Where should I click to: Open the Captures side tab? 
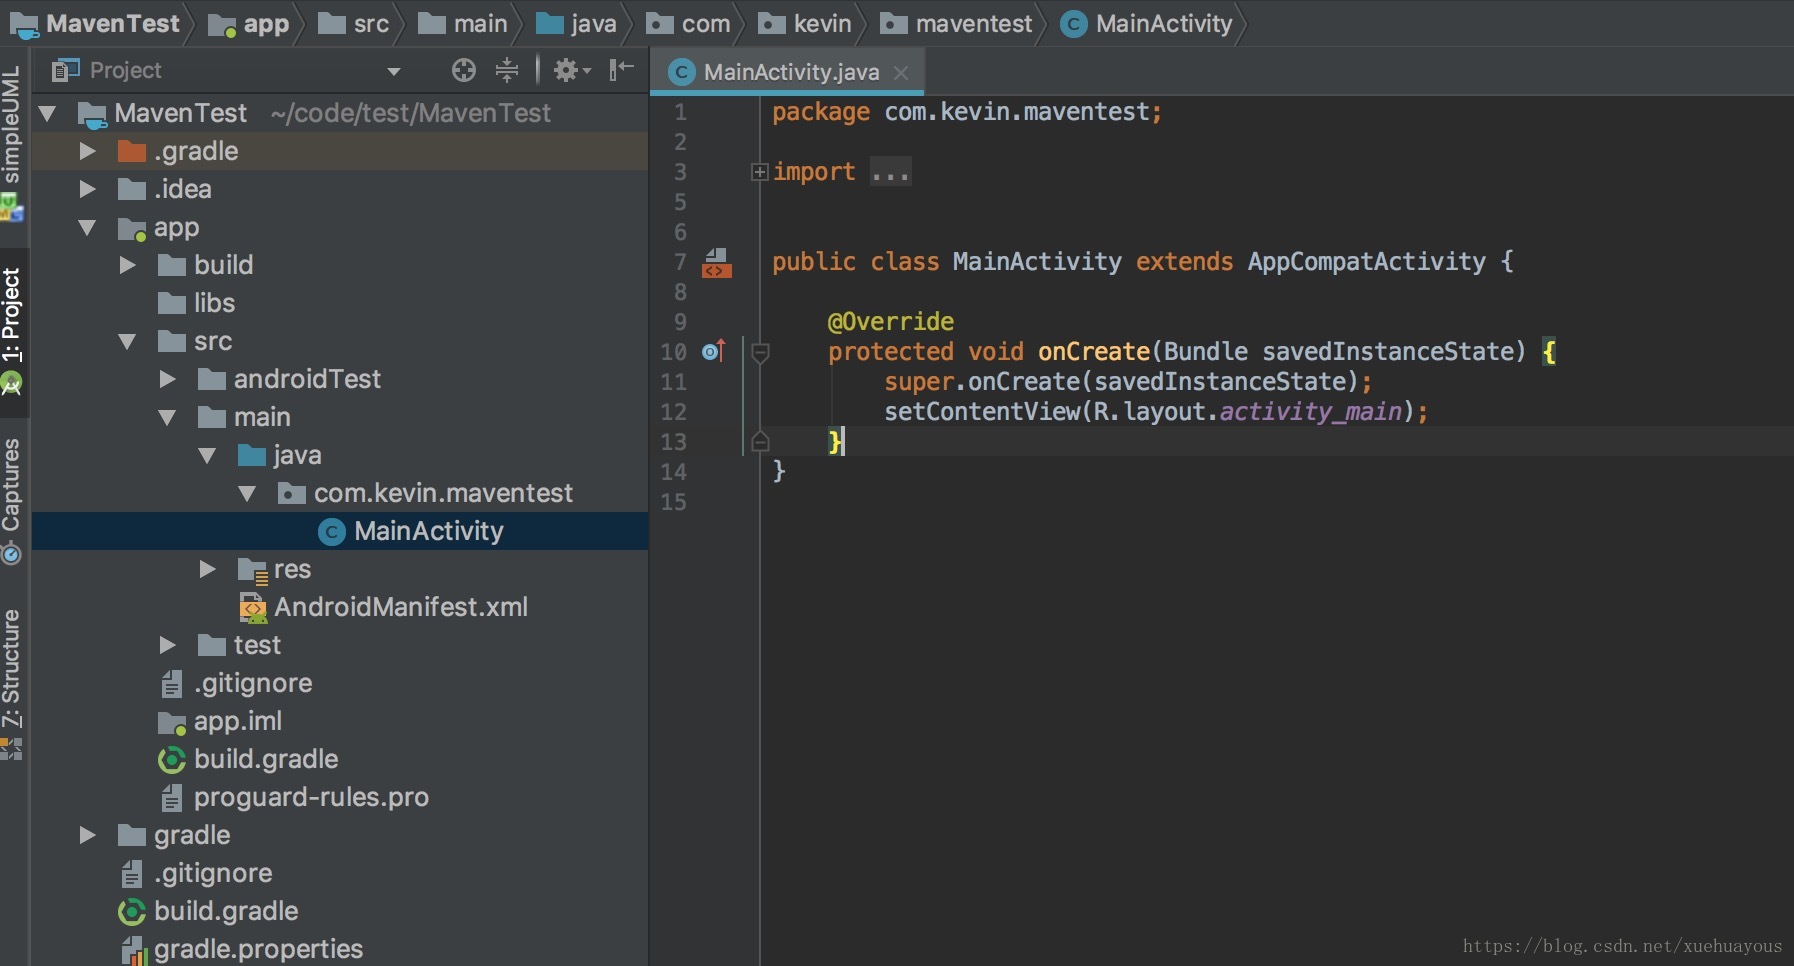[12, 500]
